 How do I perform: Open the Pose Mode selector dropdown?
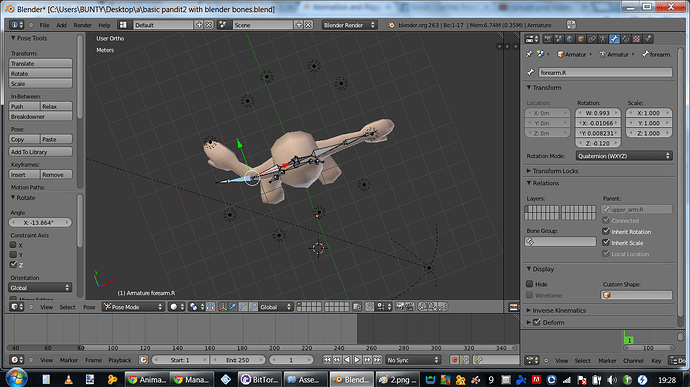point(133,307)
